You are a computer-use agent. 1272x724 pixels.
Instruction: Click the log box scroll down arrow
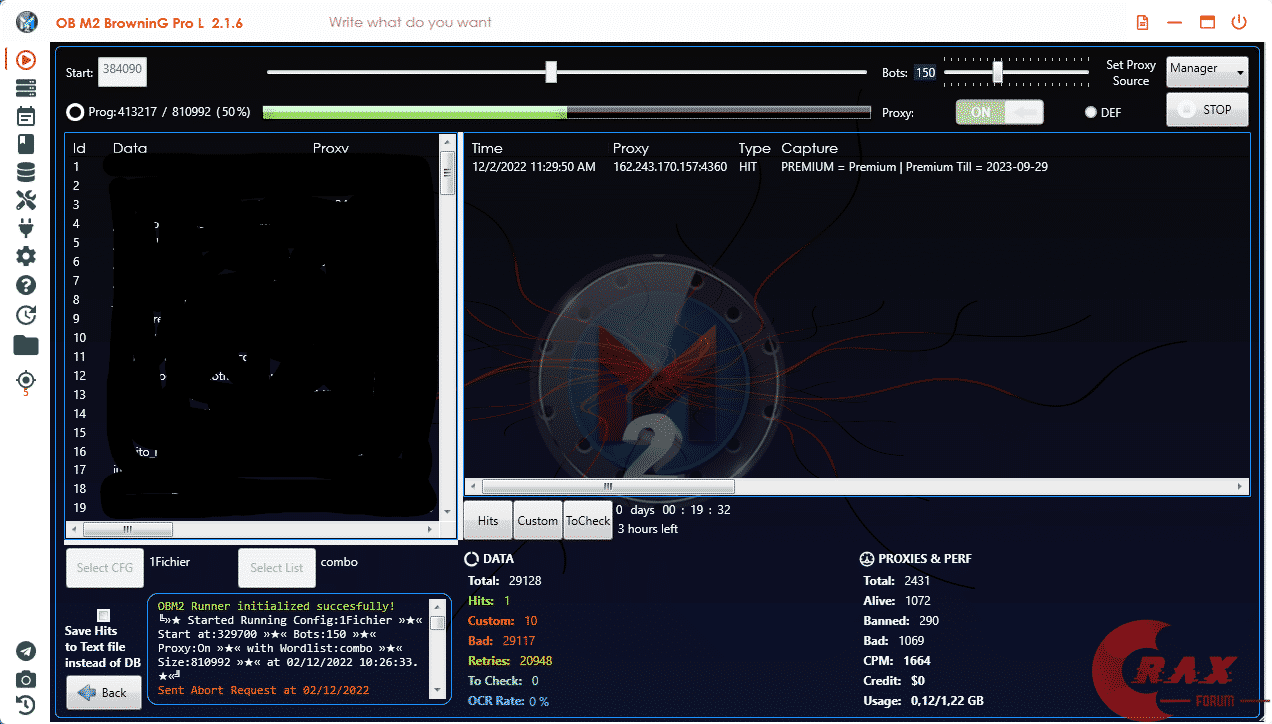[x=437, y=691]
